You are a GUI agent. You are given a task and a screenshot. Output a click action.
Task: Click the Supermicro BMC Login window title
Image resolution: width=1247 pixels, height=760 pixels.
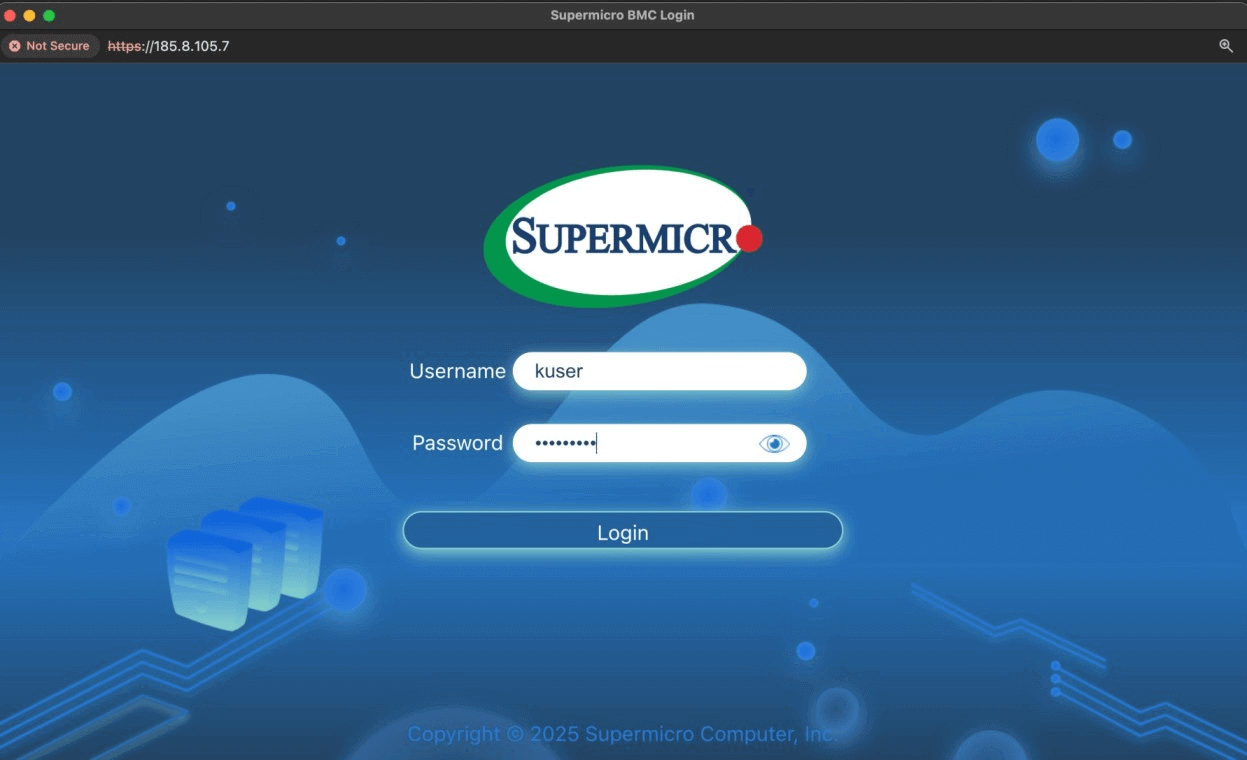coord(622,15)
